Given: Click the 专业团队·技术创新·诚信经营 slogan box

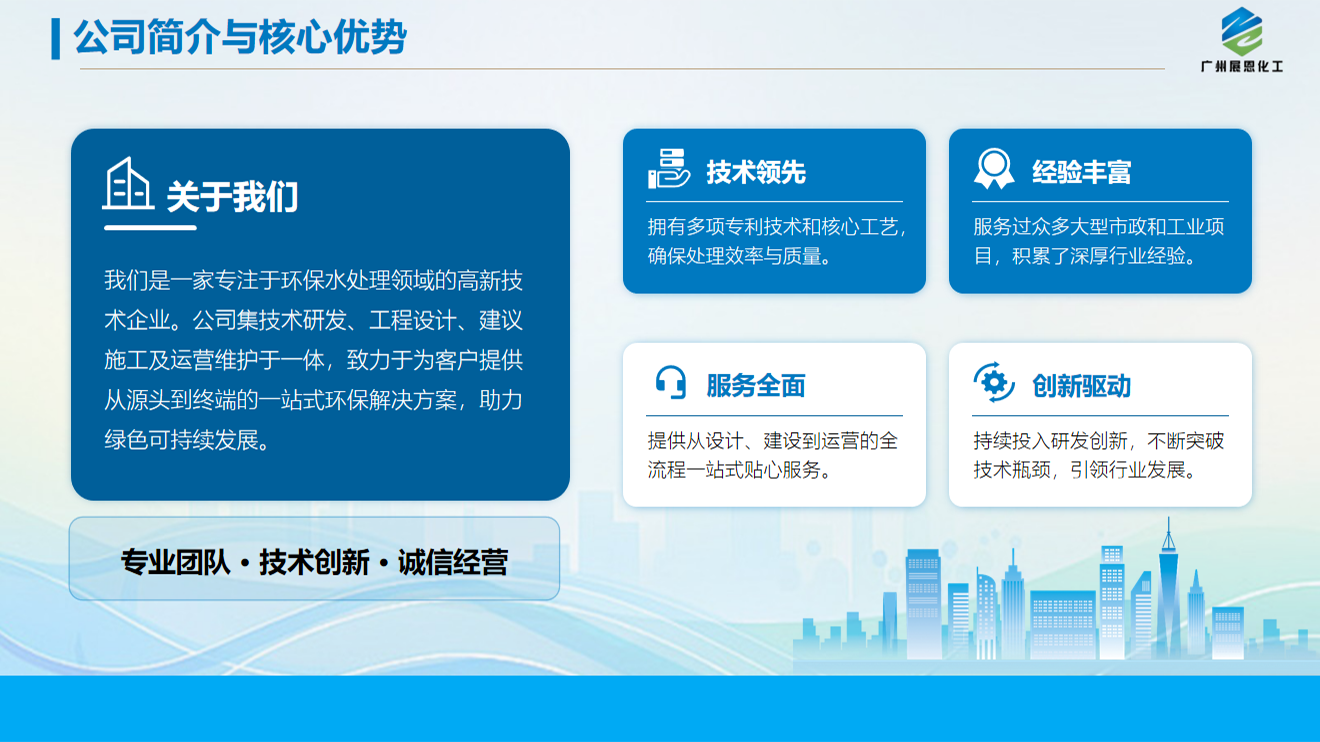Looking at the screenshot, I should click(x=314, y=561).
